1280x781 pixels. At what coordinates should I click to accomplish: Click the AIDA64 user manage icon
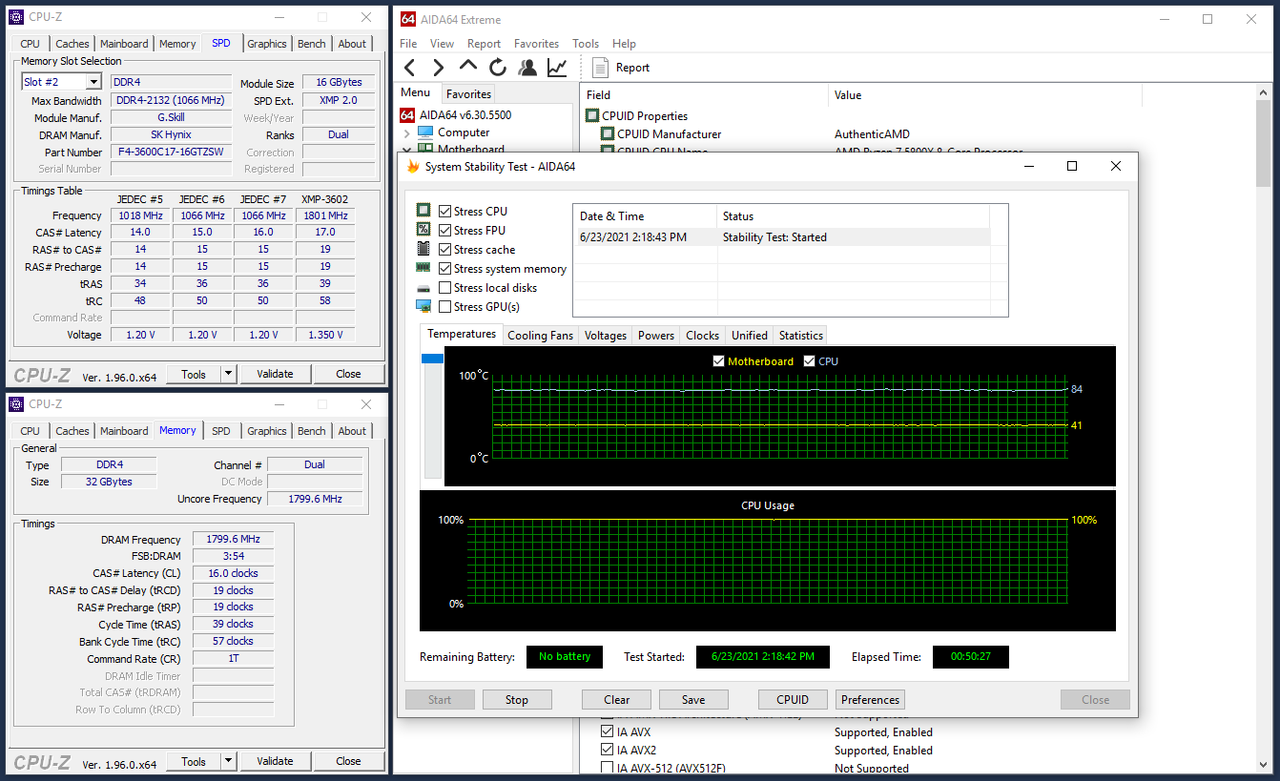(x=527, y=67)
